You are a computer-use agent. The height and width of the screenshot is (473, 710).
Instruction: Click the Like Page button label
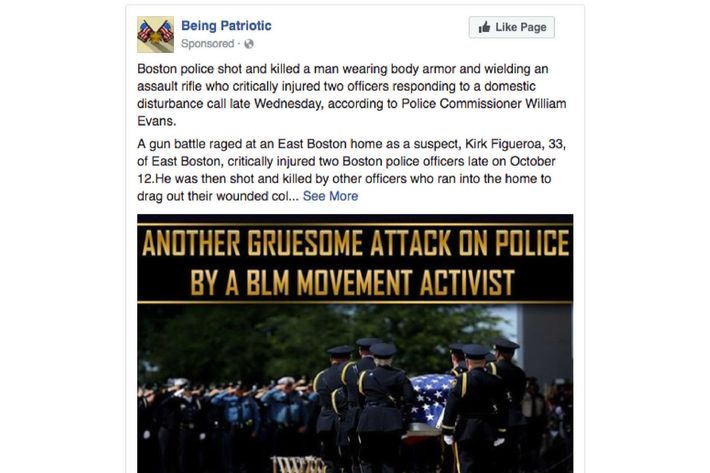click(521, 27)
